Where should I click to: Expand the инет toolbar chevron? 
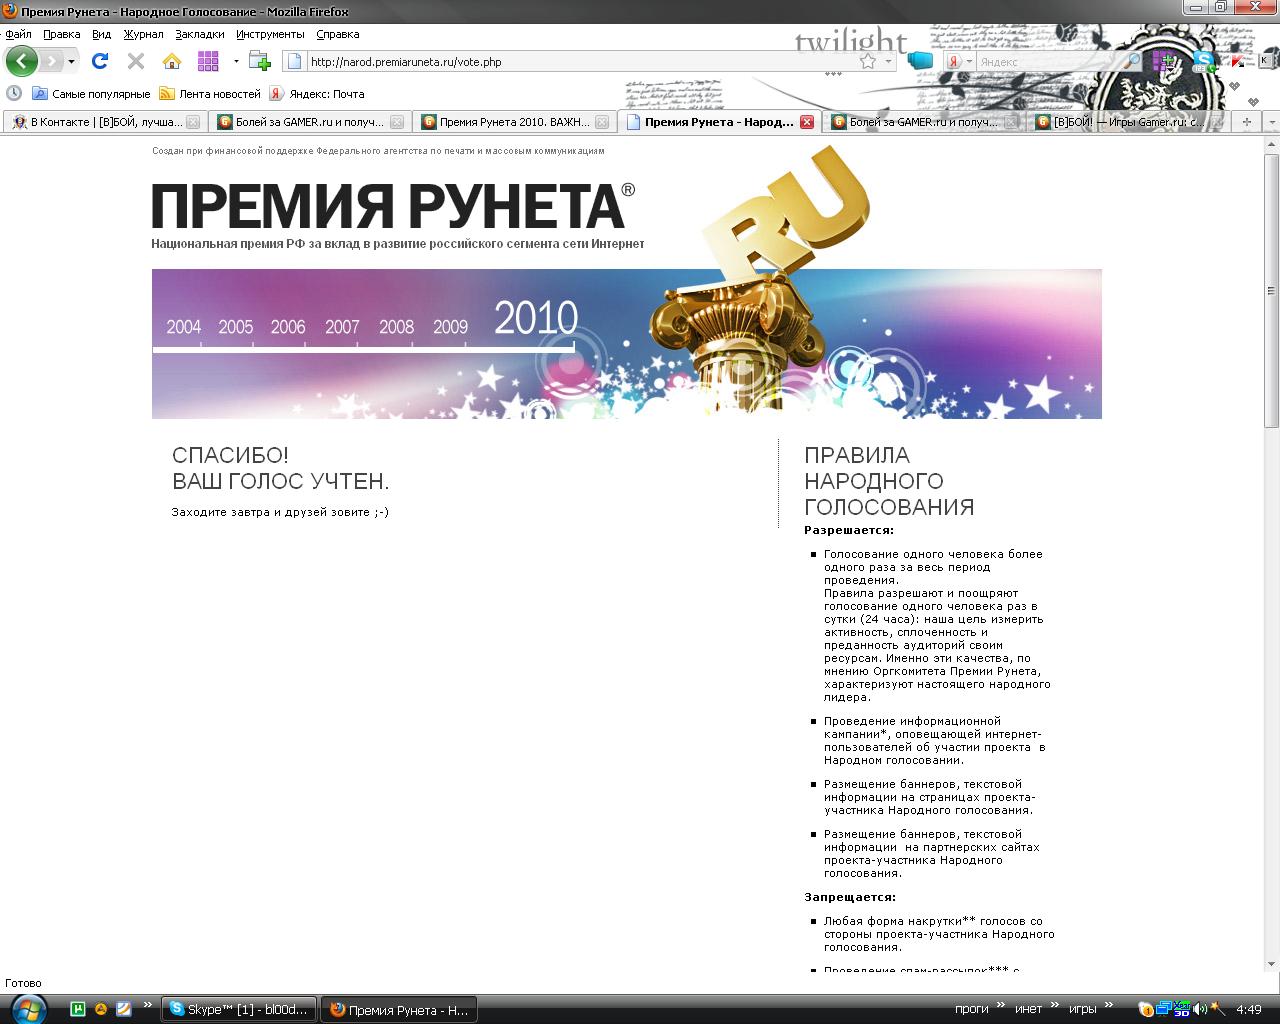tap(1056, 1007)
